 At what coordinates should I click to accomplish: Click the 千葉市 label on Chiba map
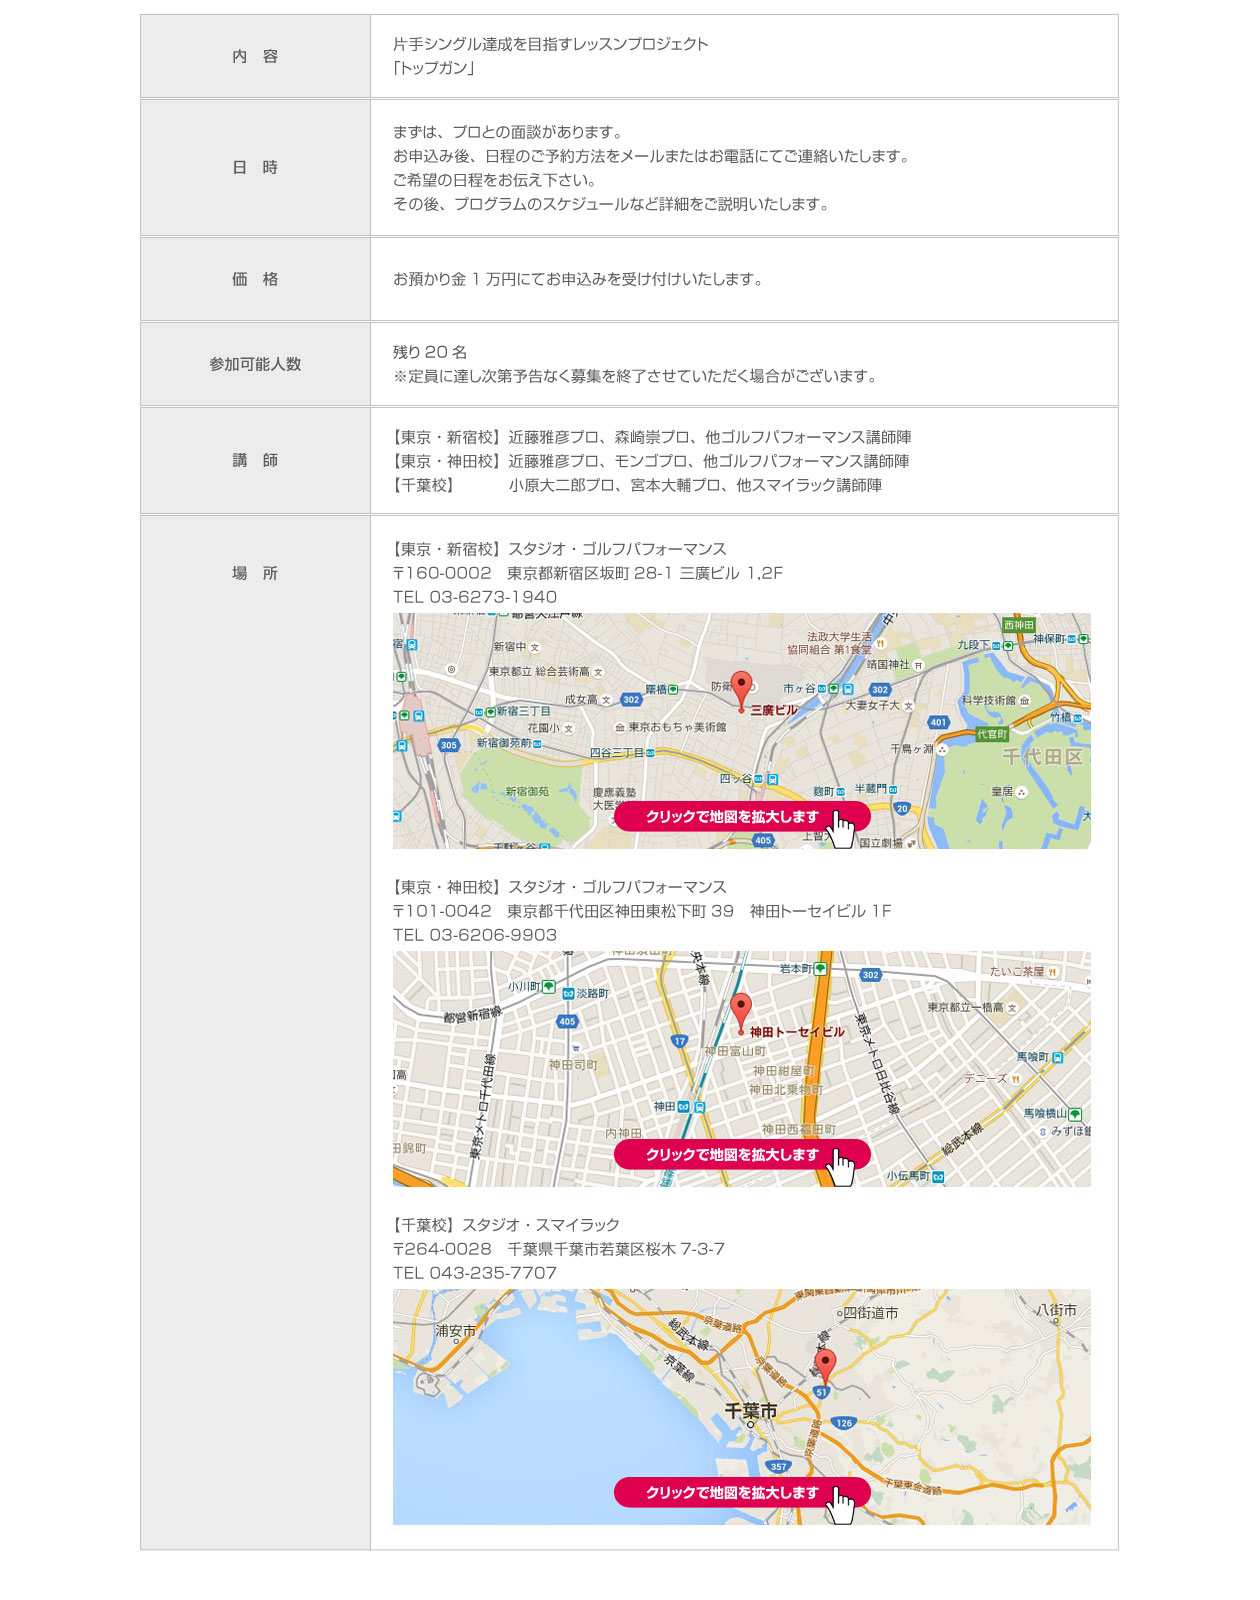pos(750,1411)
